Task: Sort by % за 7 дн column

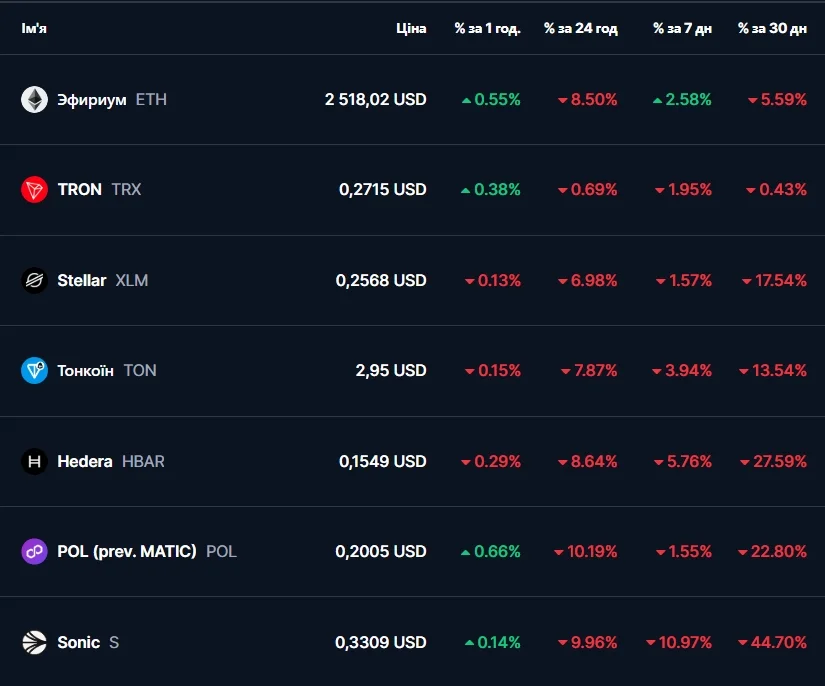Action: 682,28
